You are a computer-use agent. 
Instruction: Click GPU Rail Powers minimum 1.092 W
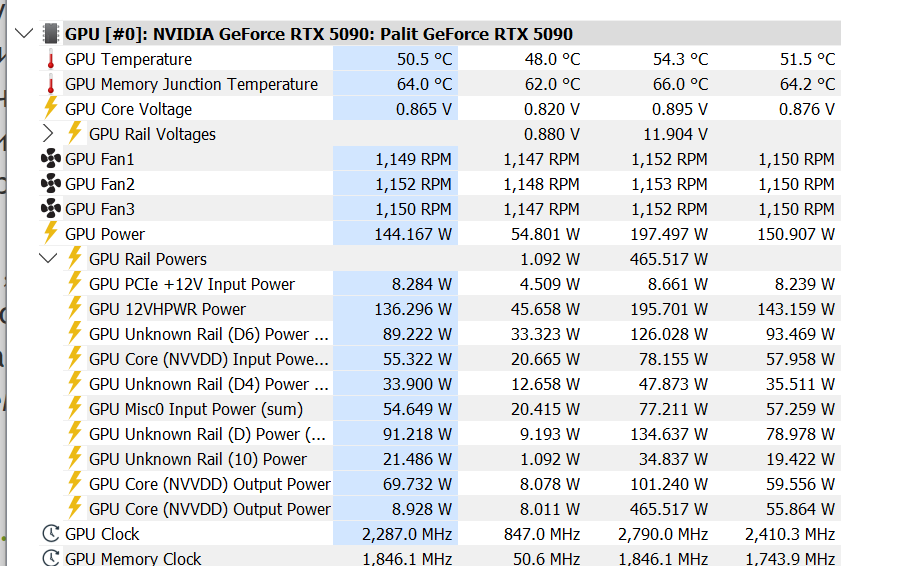[550, 259]
